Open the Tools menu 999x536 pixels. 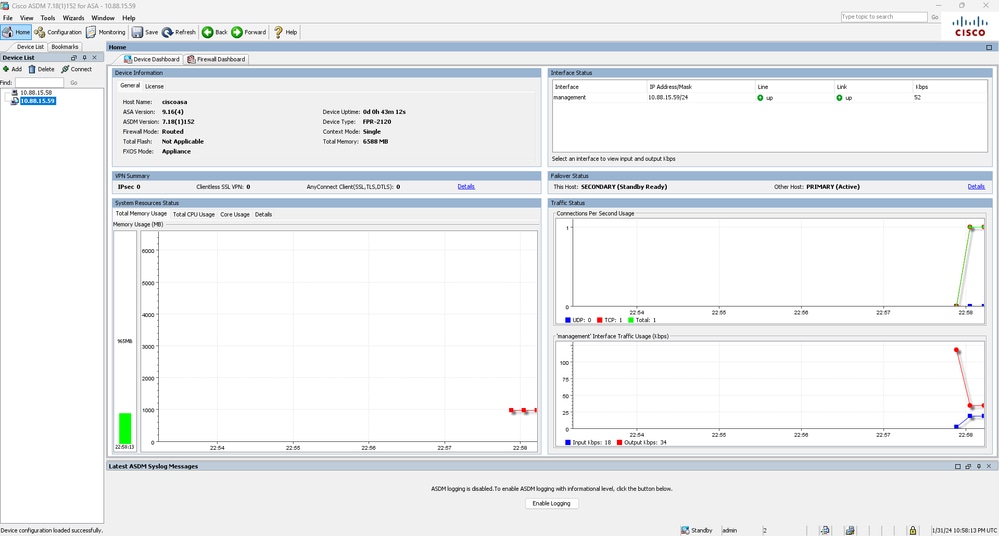click(x=48, y=18)
